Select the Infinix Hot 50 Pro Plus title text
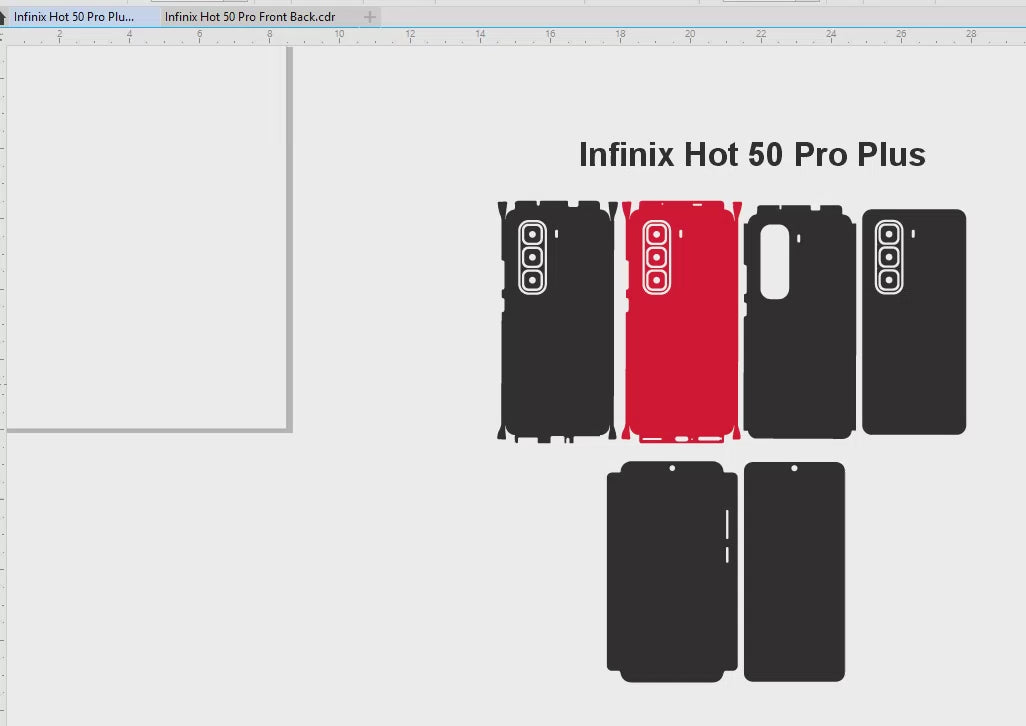The height and width of the screenshot is (726, 1026). pyautogui.click(x=752, y=155)
